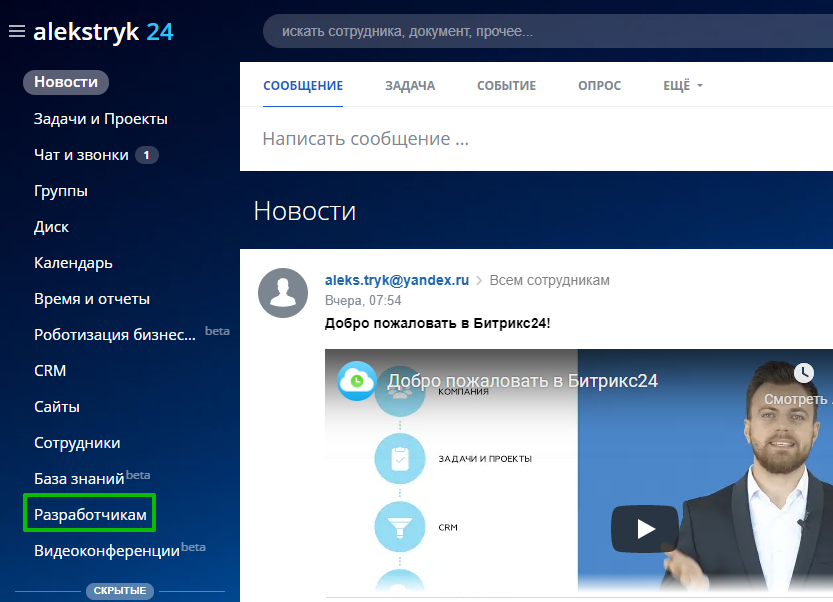The image size is (833, 602).
Task: Open the unread counter badge beside Чат и звонки
Action: 147,155
